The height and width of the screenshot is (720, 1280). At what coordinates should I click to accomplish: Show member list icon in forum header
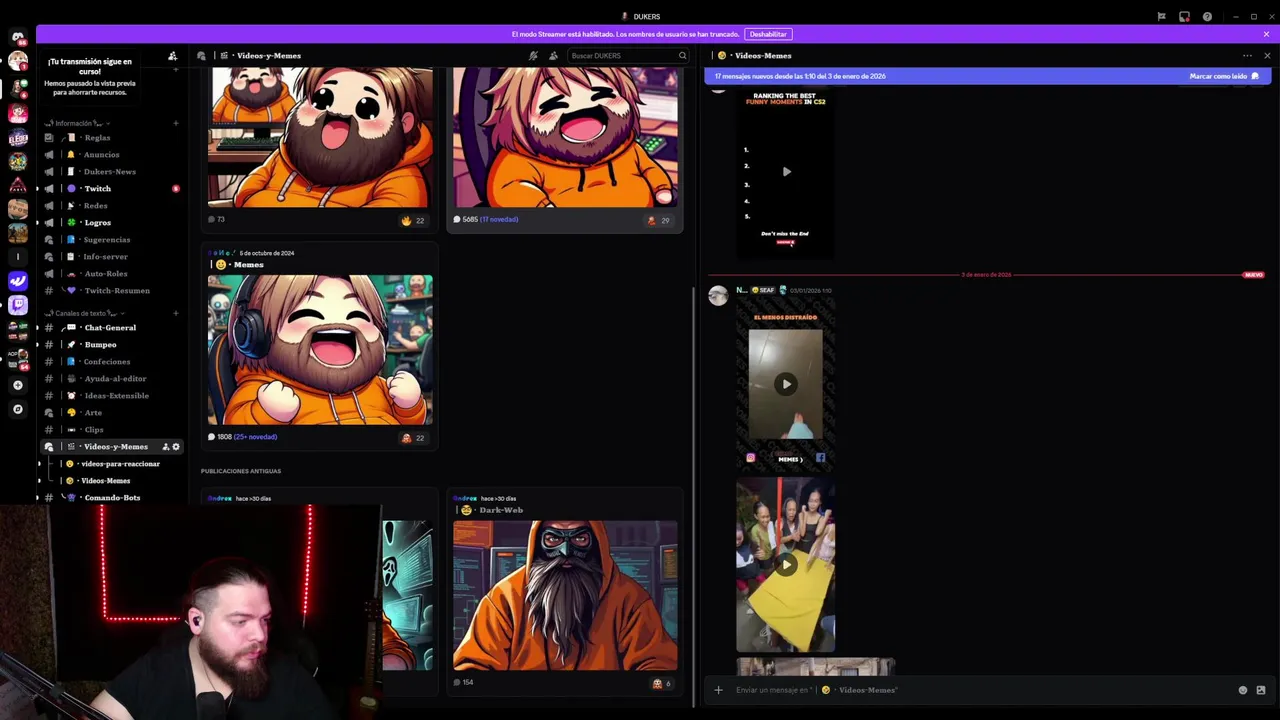click(x=553, y=56)
